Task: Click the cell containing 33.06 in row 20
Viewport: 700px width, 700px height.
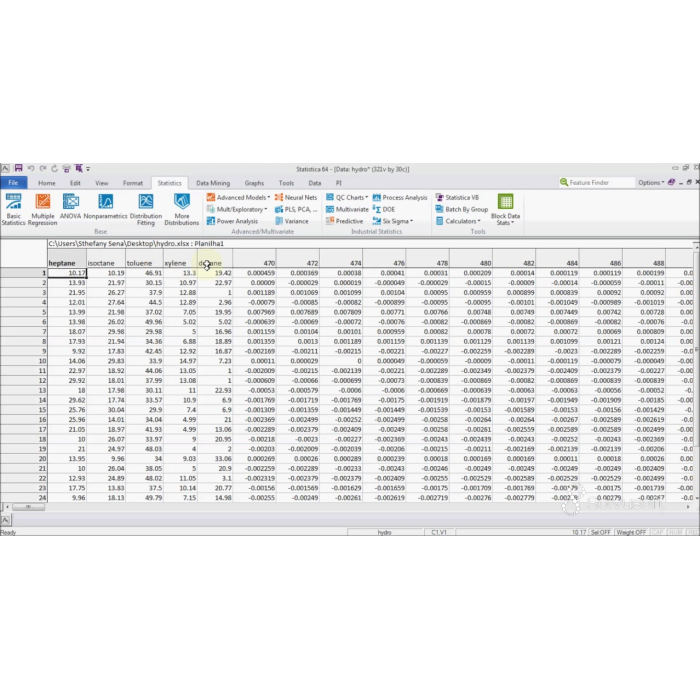Action: point(215,458)
